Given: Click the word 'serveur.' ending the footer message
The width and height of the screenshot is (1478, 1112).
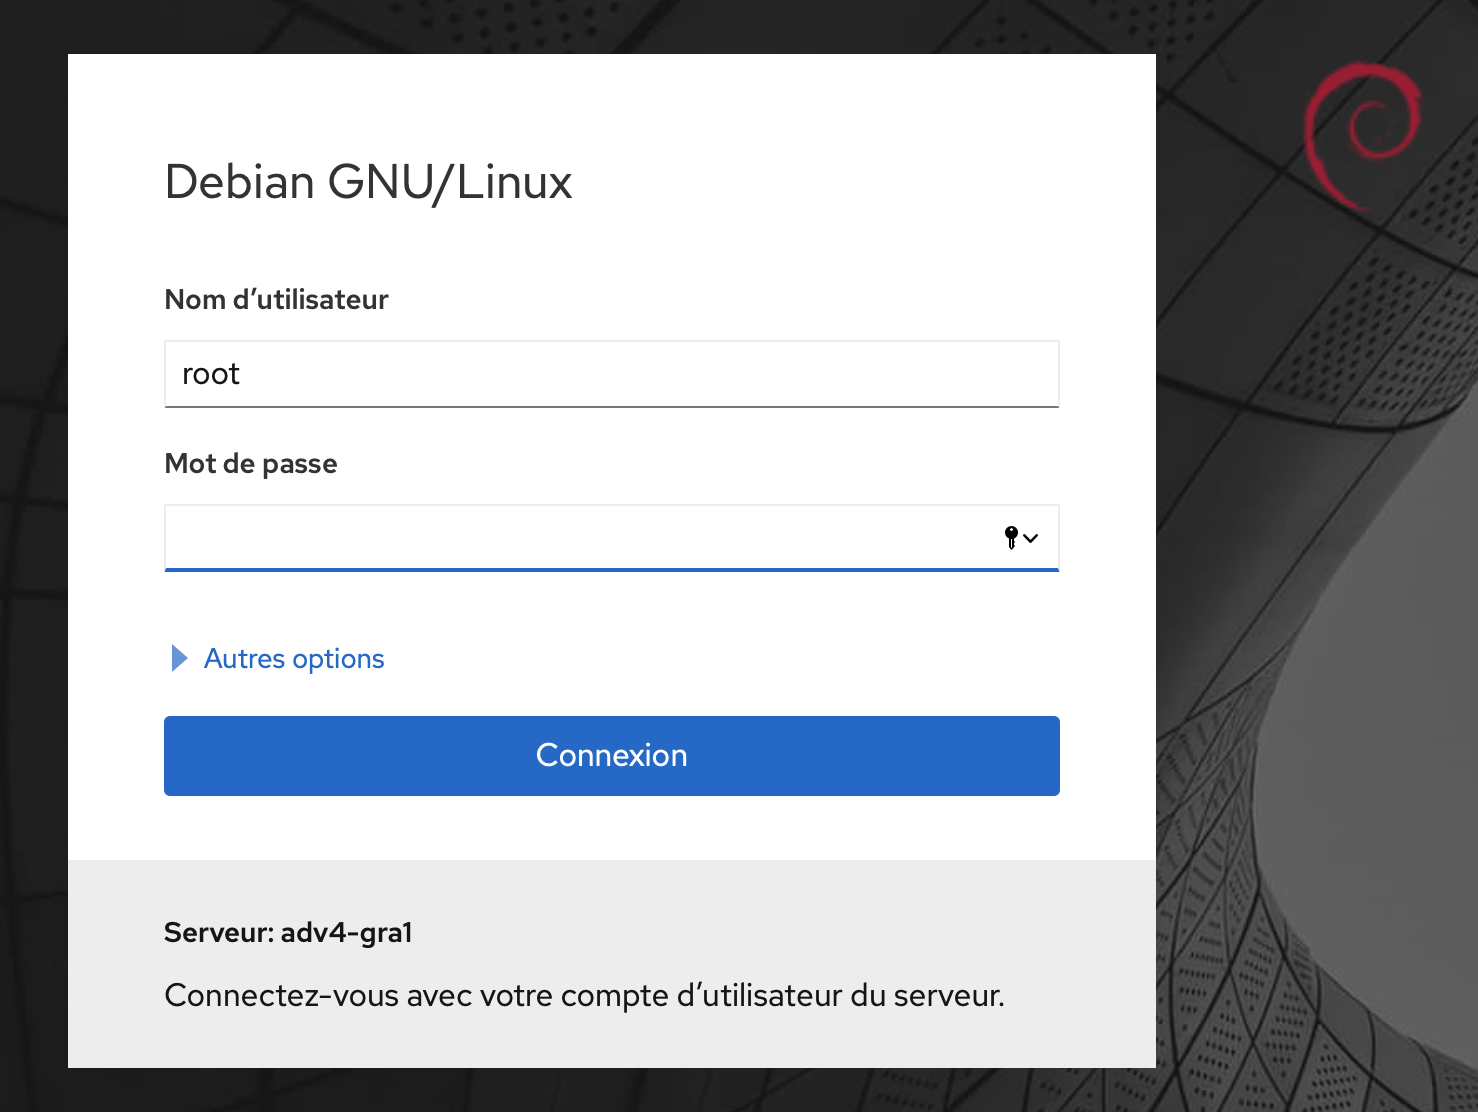Looking at the screenshot, I should click(948, 996).
